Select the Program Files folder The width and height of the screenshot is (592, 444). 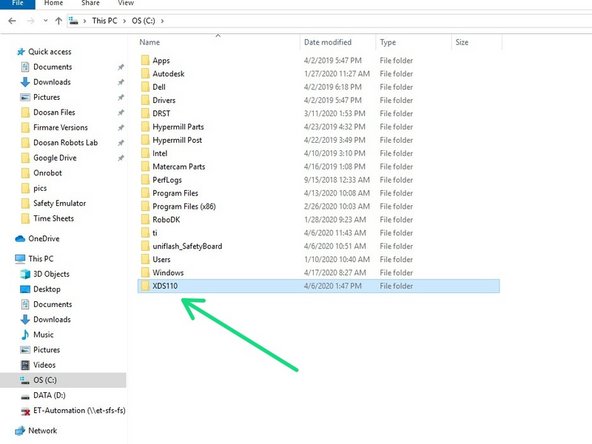(175, 193)
